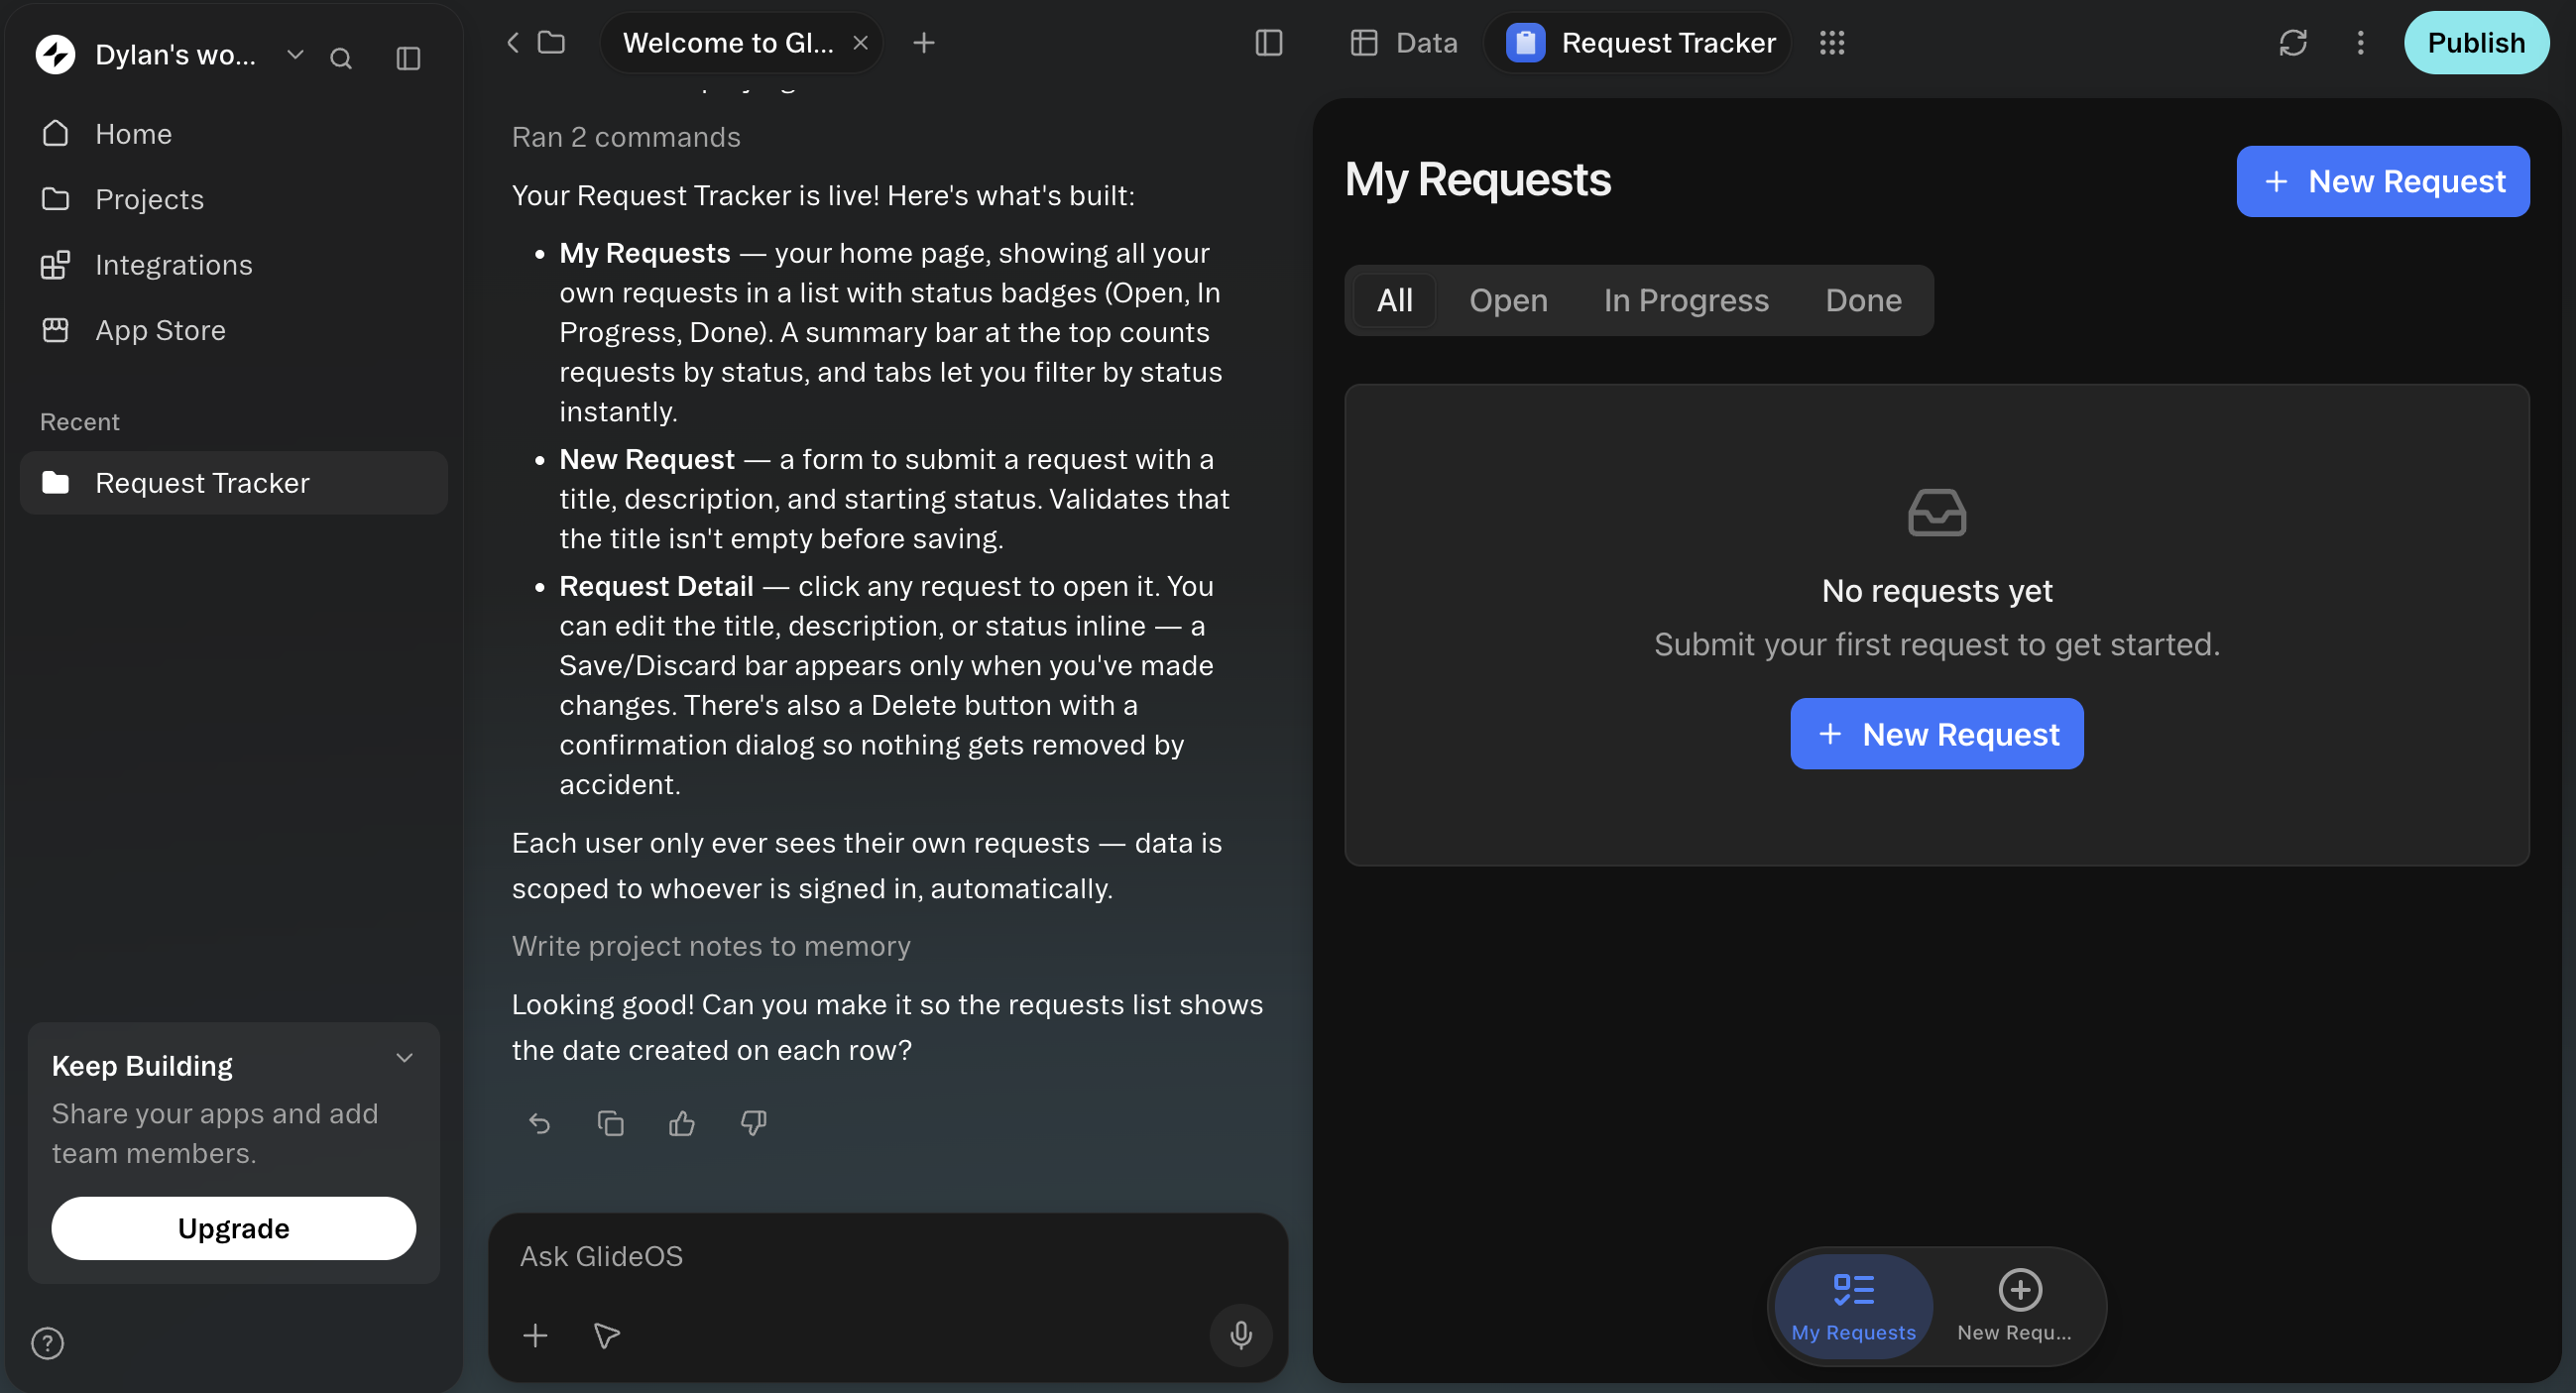Toggle the chat panel layout icon
Screen dimensions: 2576x1393
[1269, 43]
